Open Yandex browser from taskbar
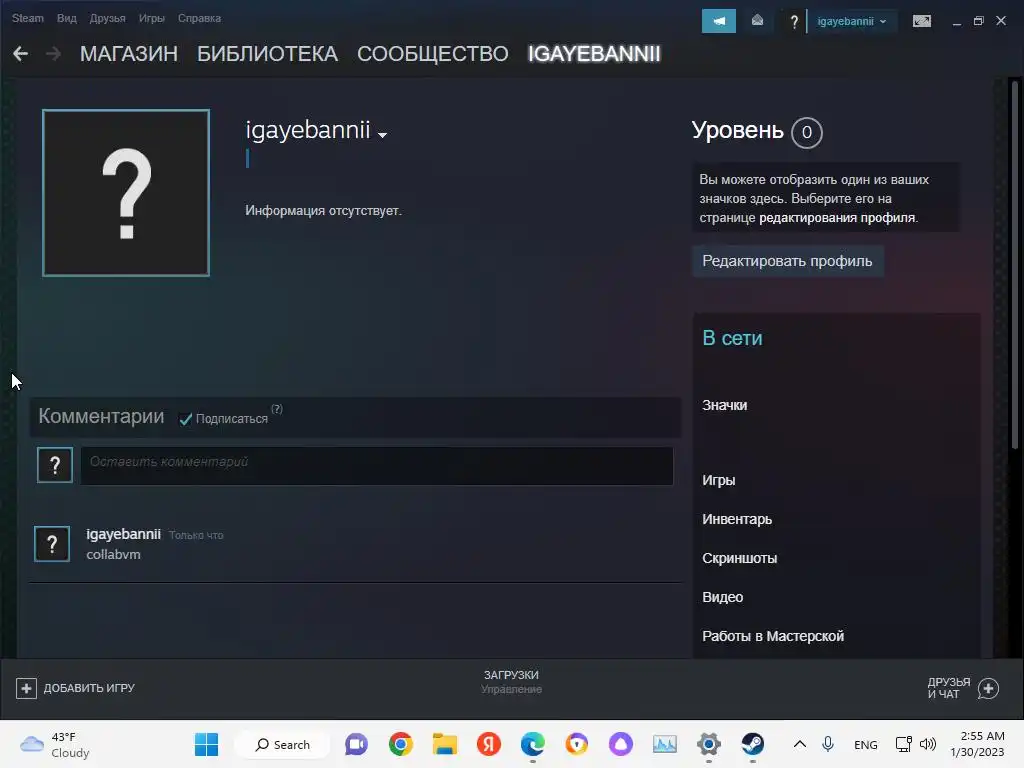The height and width of the screenshot is (768, 1024). point(488,744)
